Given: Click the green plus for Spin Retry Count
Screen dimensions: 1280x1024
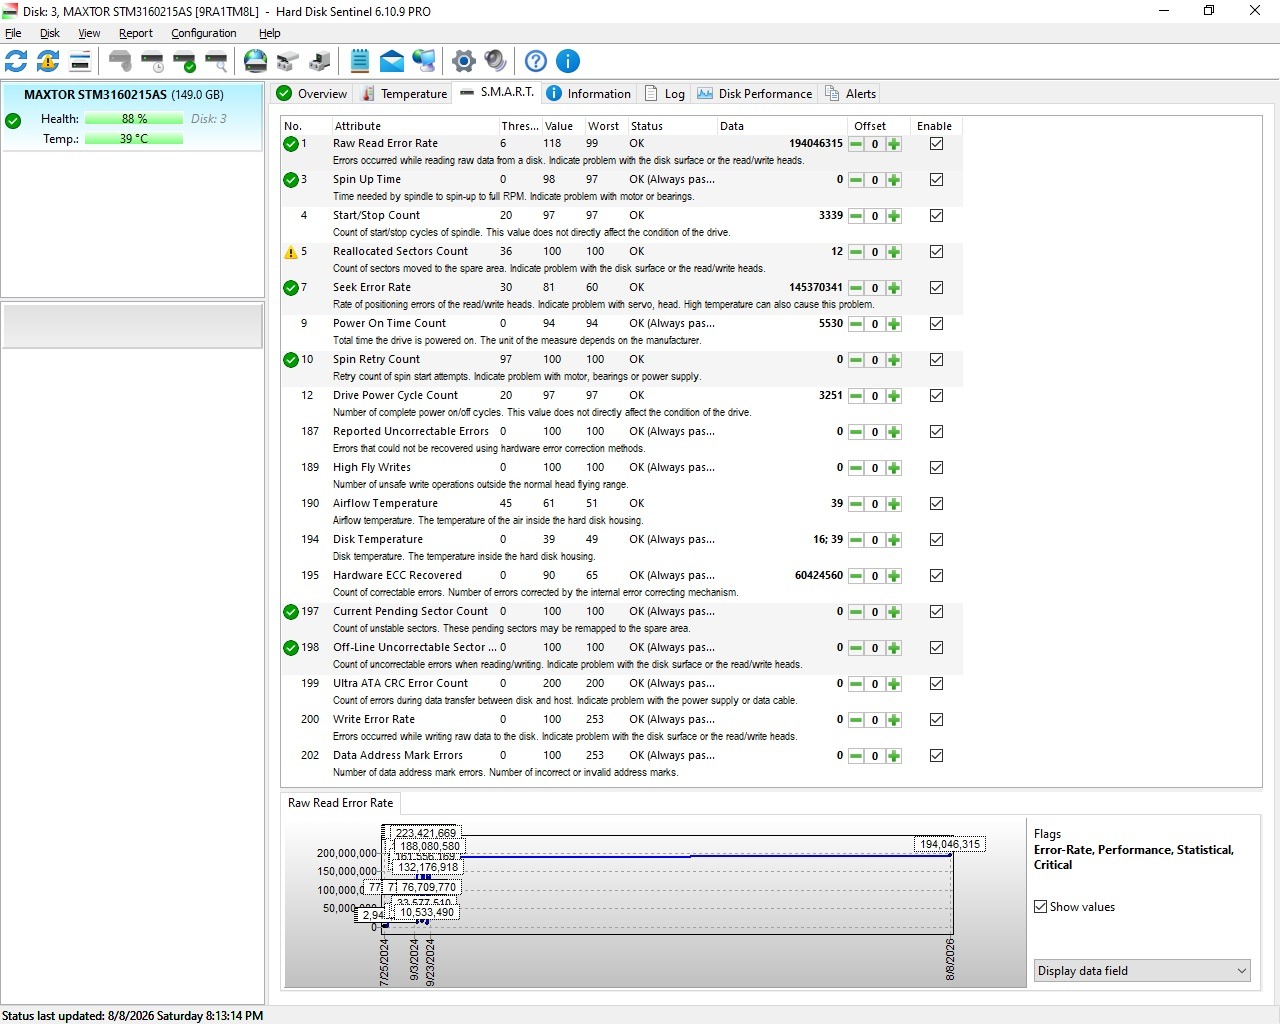Looking at the screenshot, I should tap(894, 360).
